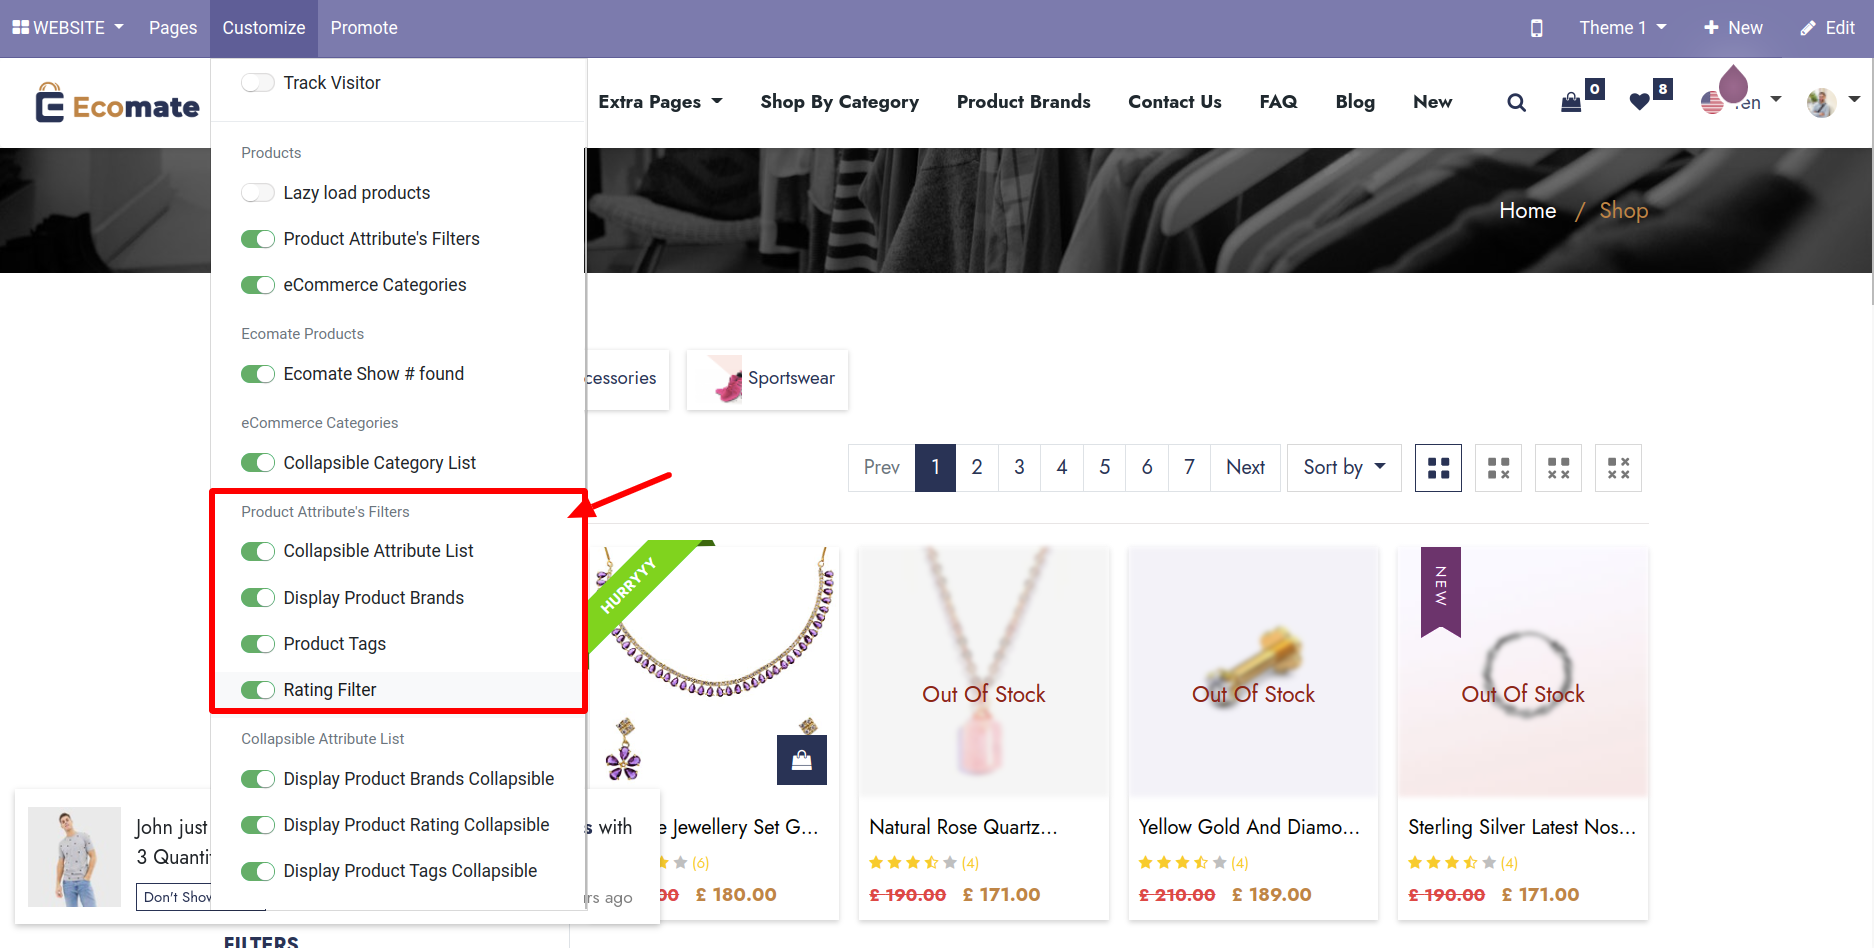The width and height of the screenshot is (1874, 948).
Task: Click the Natural Rose Quartz product image
Action: (x=984, y=672)
